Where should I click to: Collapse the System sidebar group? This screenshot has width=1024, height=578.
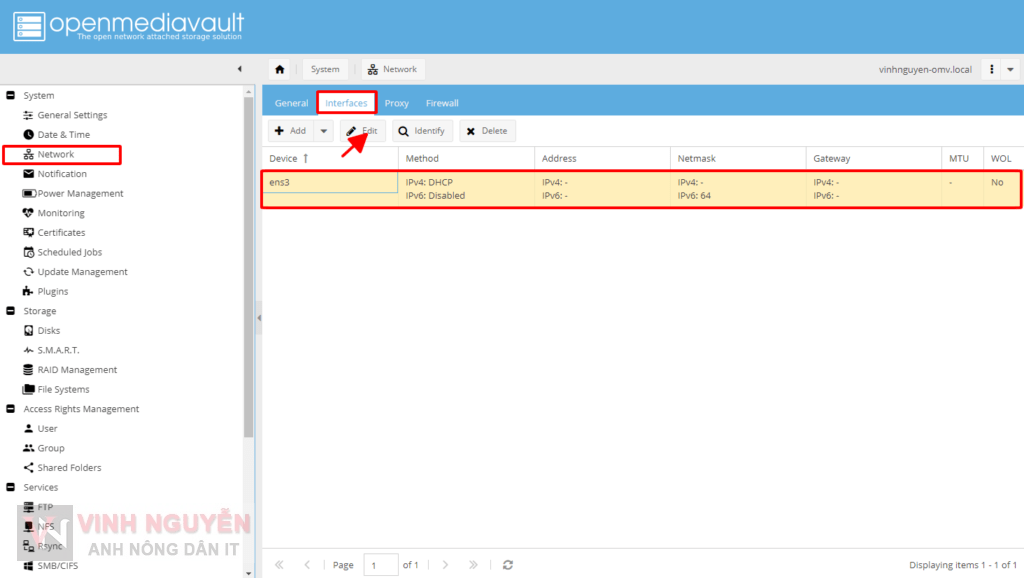click(12, 95)
